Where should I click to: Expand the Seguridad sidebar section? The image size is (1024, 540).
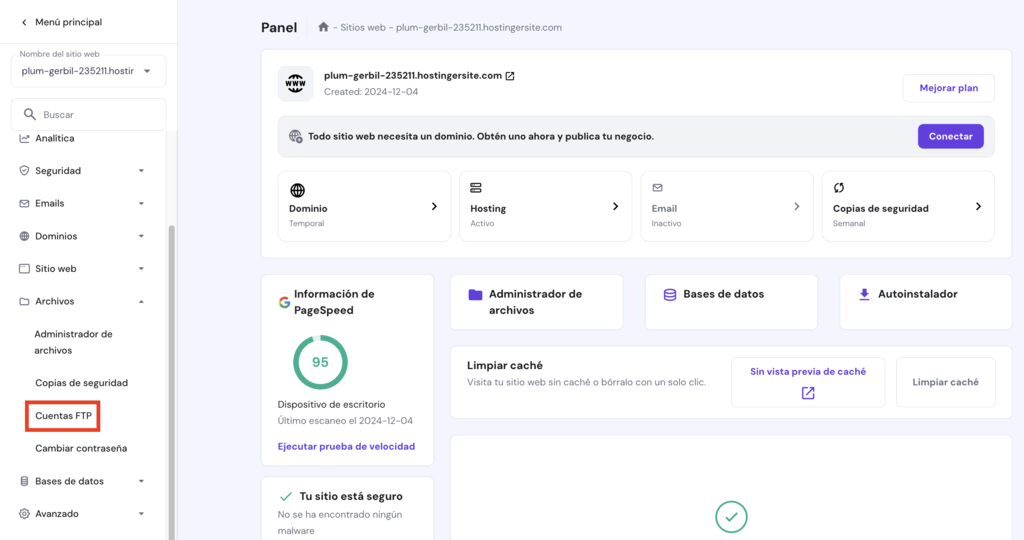pyautogui.click(x=141, y=171)
